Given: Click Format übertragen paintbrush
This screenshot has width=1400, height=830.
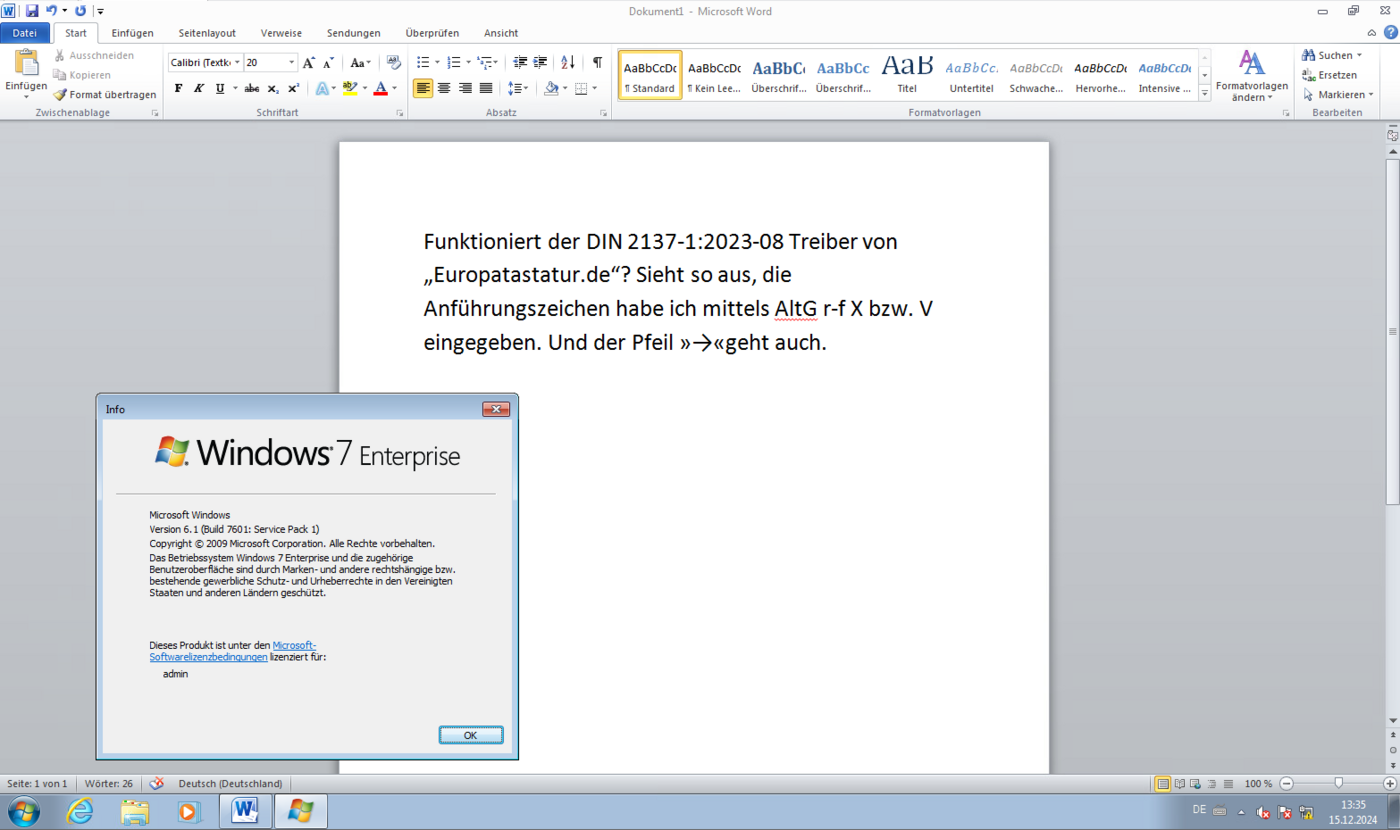Looking at the screenshot, I should 105,94.
